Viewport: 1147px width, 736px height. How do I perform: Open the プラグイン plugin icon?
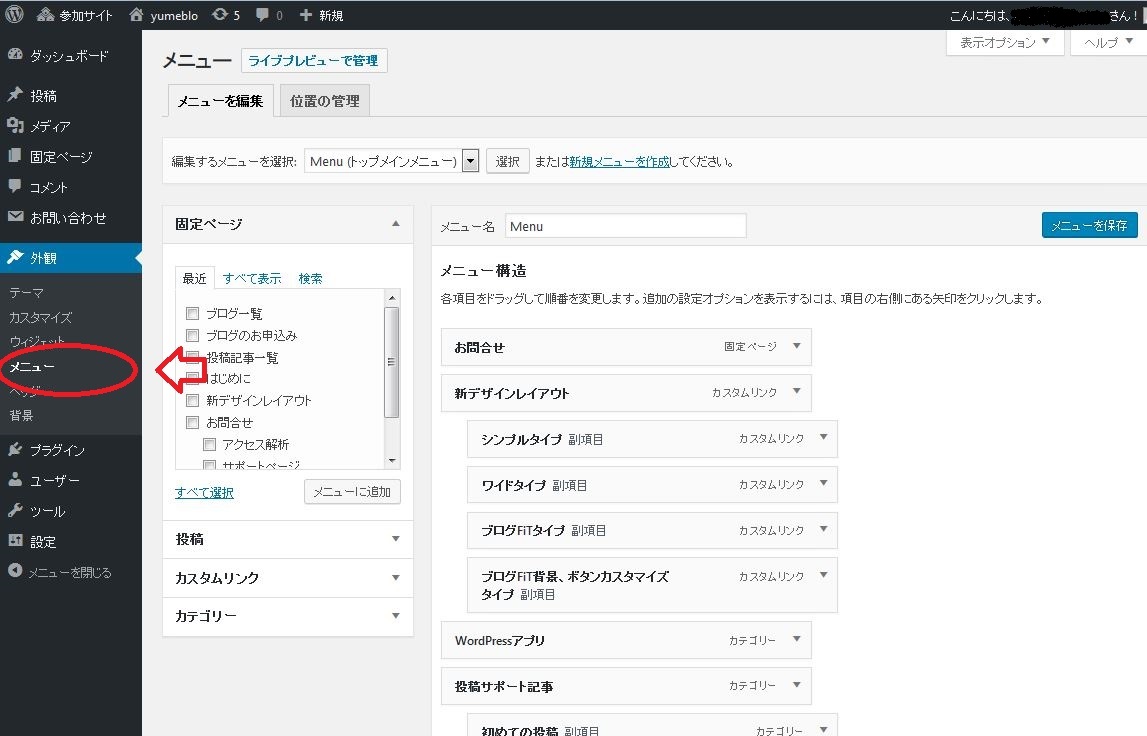[15, 449]
